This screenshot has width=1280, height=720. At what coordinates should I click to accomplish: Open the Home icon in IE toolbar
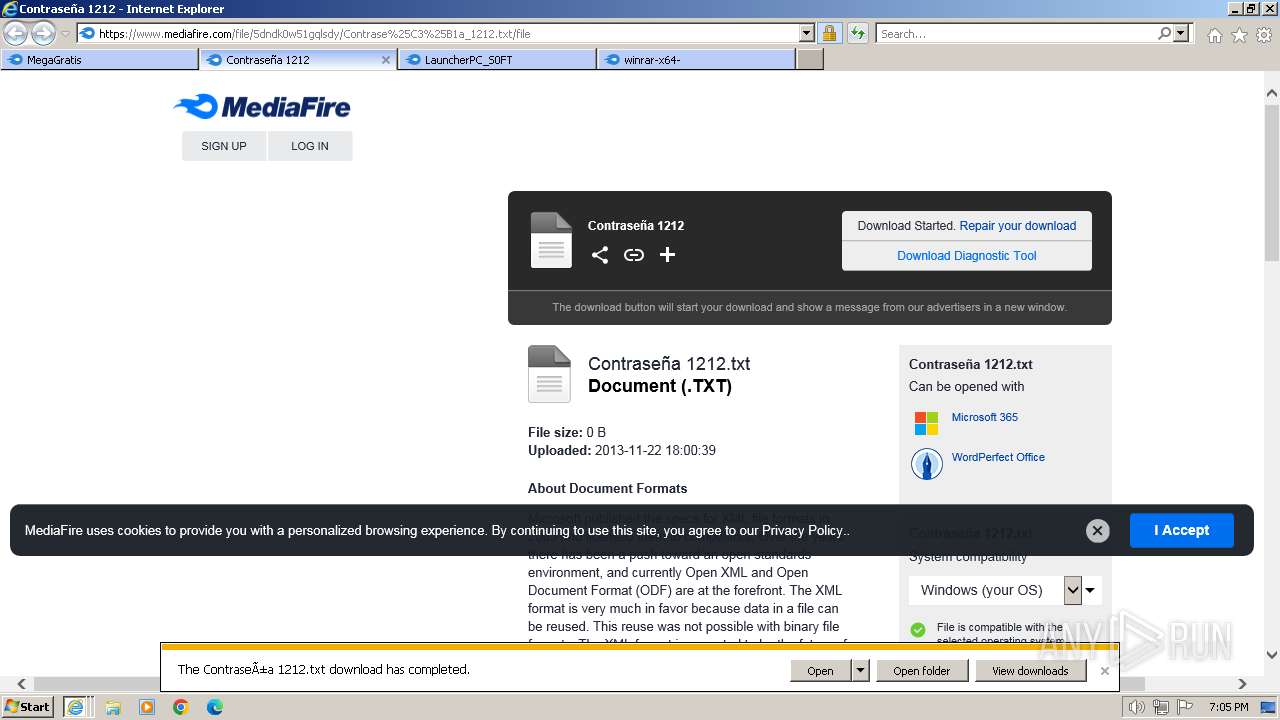click(1214, 35)
